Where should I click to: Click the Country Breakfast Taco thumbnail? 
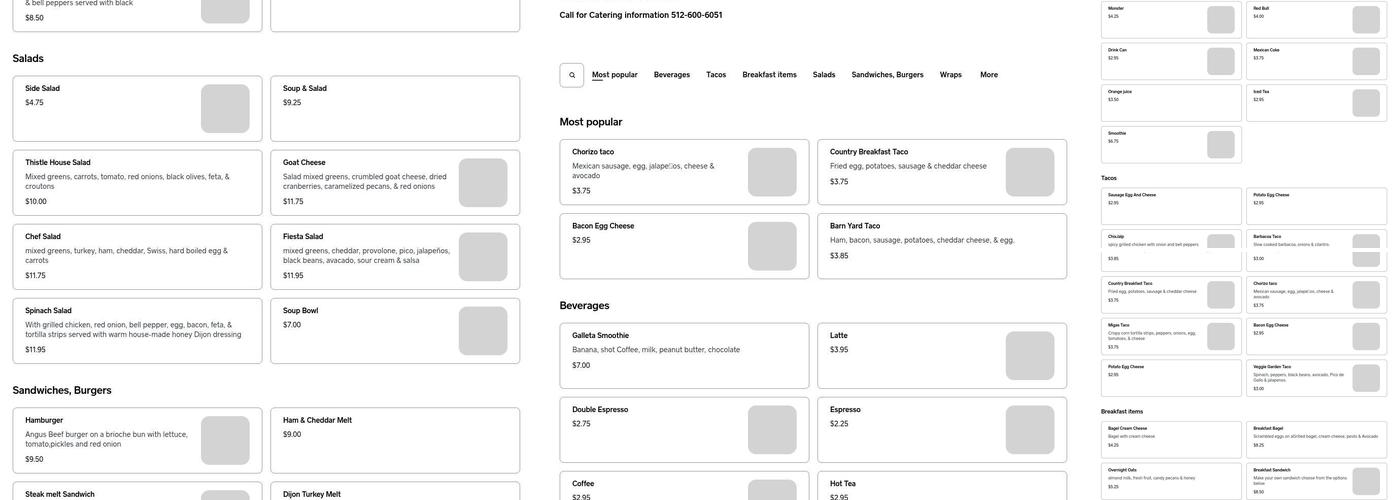[x=1029, y=172]
